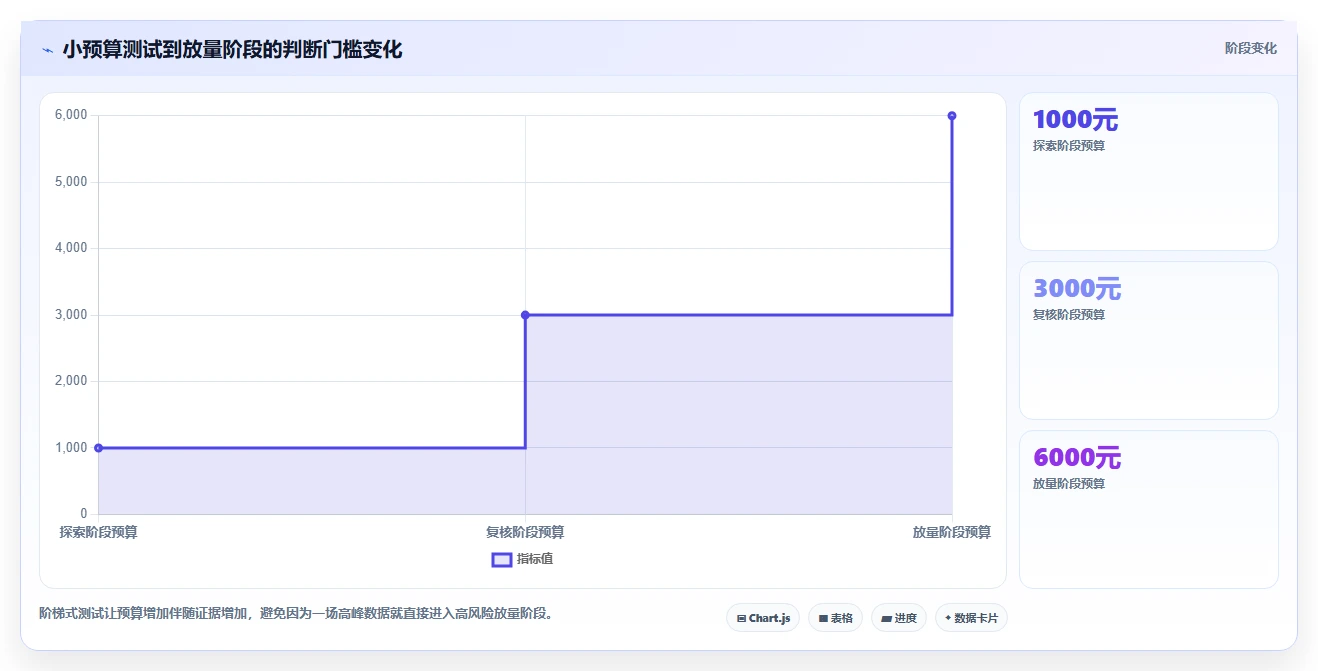
Task: Click the Chart.js tag pill
Action: pyautogui.click(x=763, y=618)
